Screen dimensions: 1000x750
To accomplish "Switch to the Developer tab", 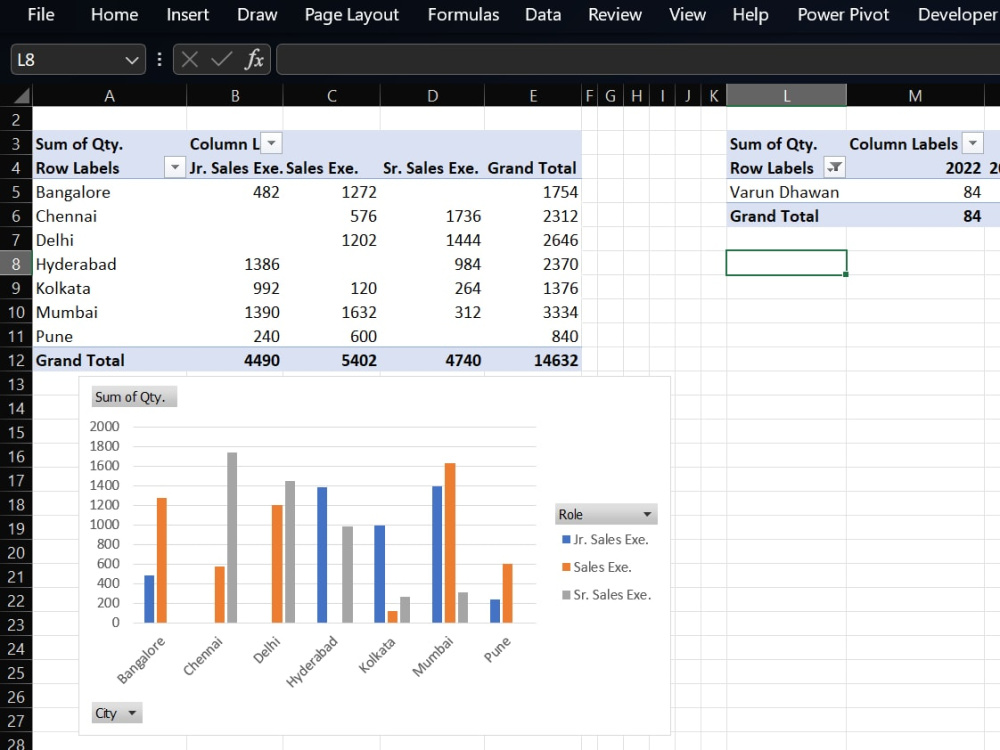I will pyautogui.click(x=958, y=15).
